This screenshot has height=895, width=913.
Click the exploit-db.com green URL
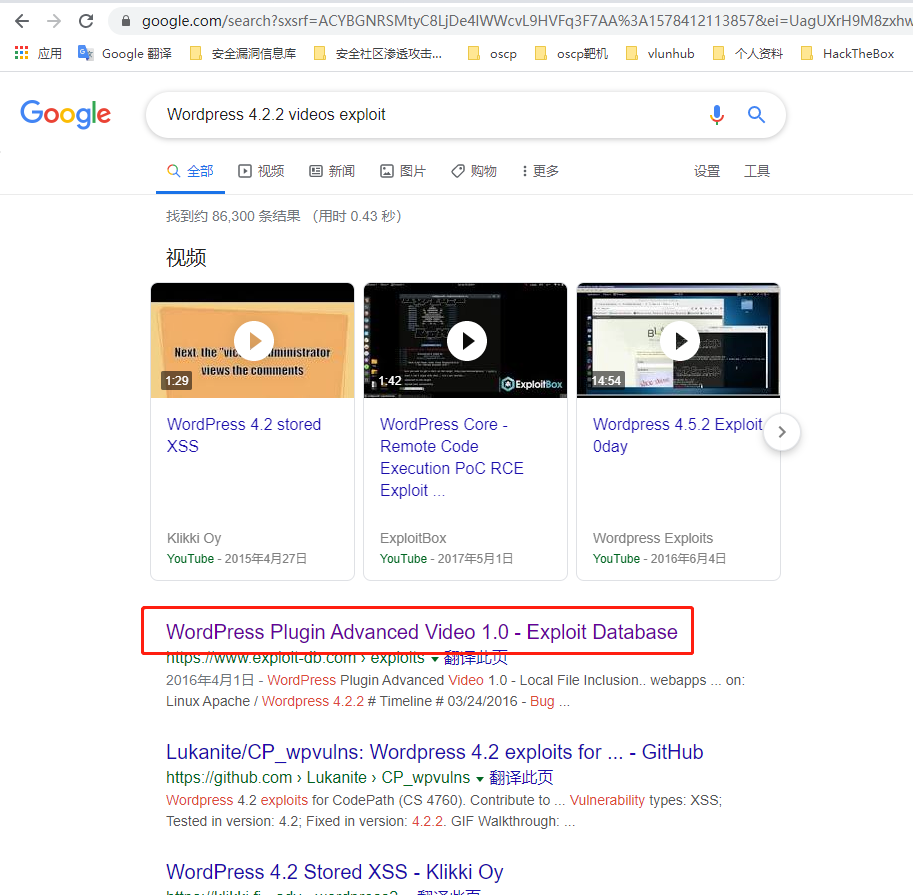pyautogui.click(x=295, y=658)
